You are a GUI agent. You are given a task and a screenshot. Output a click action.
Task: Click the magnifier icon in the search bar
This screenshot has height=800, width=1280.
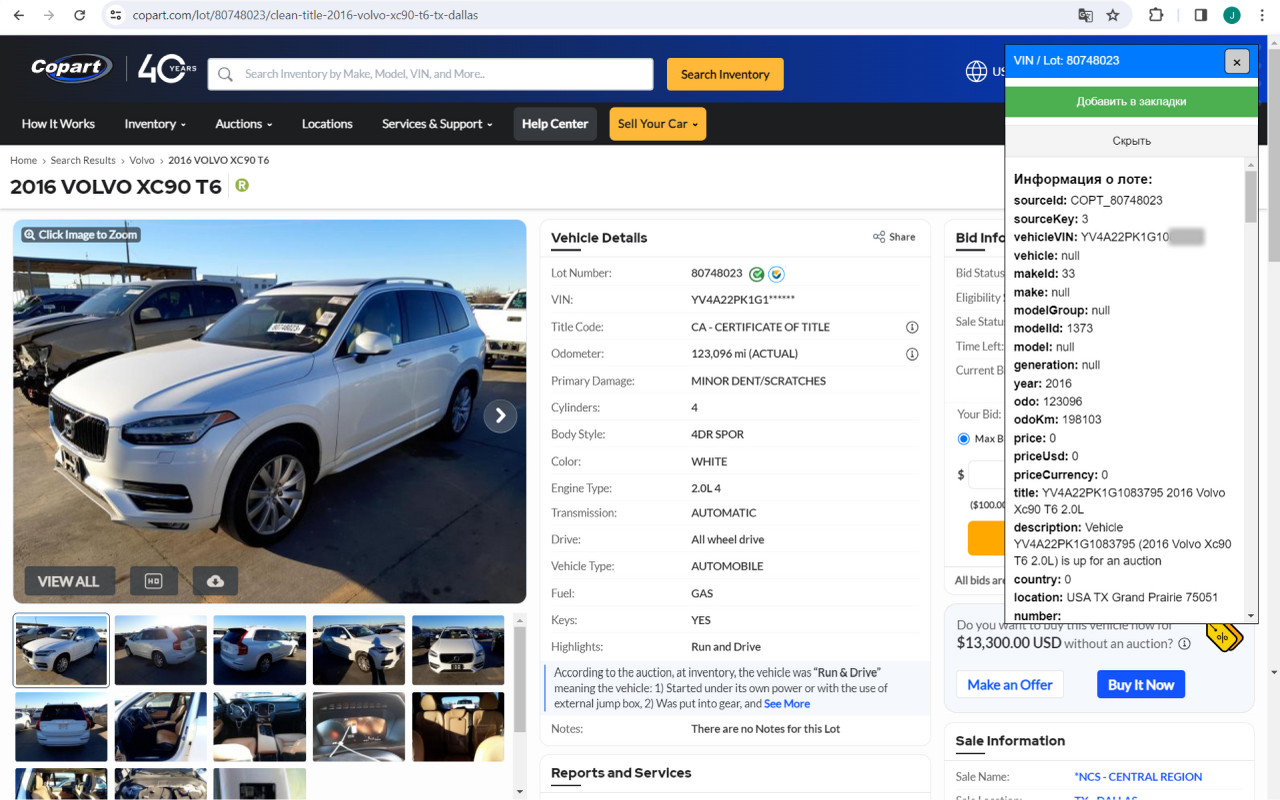[x=224, y=73]
